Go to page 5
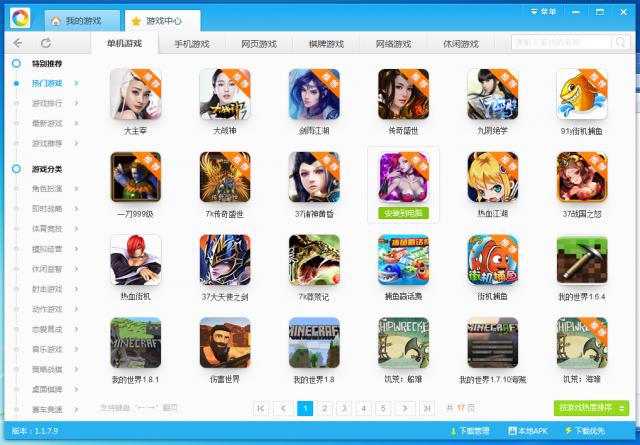The height and width of the screenshot is (445, 640). point(383,408)
